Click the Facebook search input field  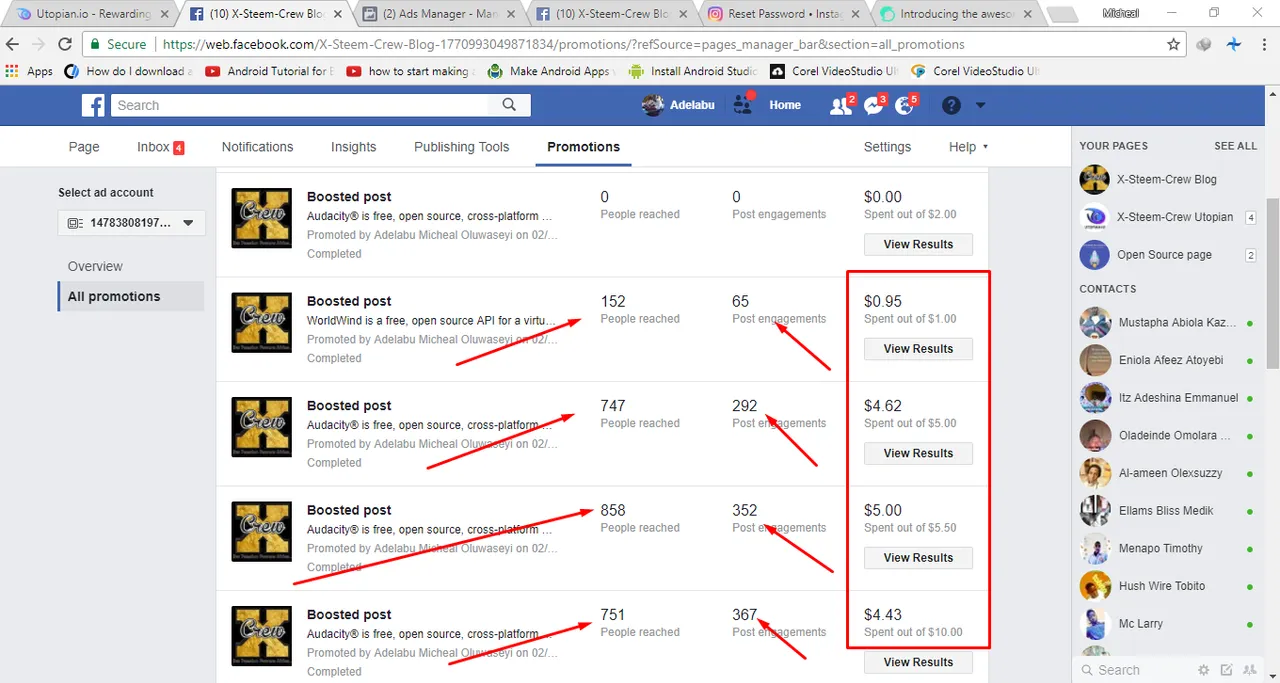300,105
